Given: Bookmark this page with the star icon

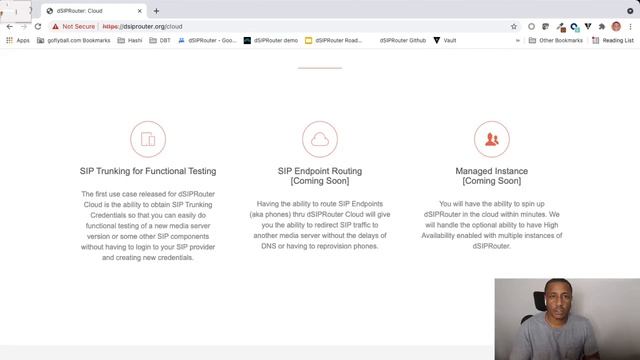Looking at the screenshot, I should 514,27.
